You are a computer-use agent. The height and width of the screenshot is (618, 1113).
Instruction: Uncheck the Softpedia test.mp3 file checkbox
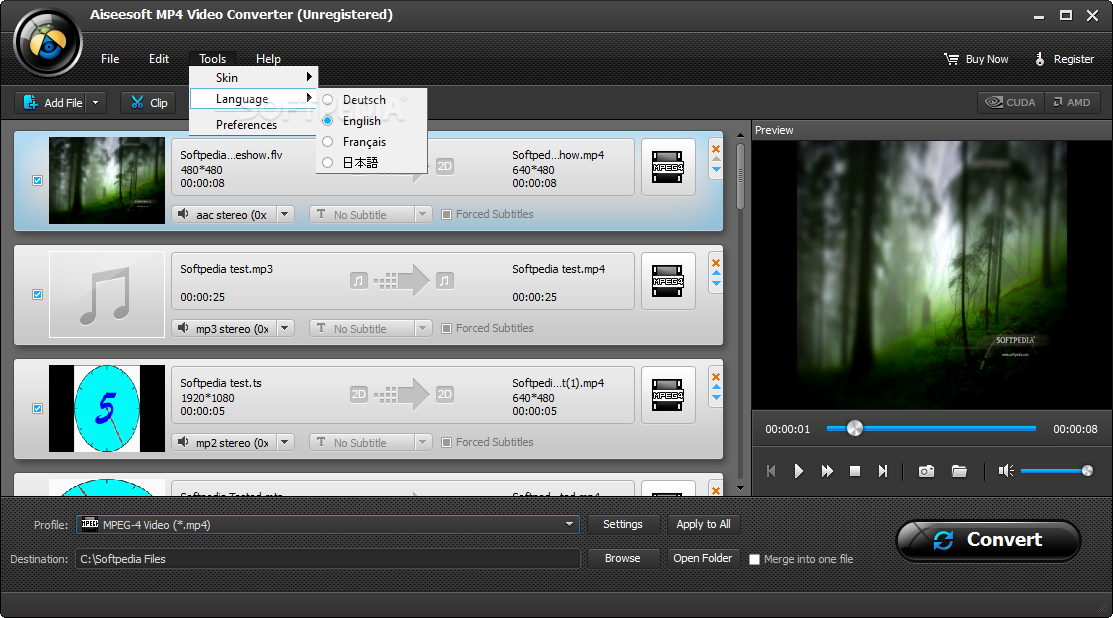click(38, 294)
